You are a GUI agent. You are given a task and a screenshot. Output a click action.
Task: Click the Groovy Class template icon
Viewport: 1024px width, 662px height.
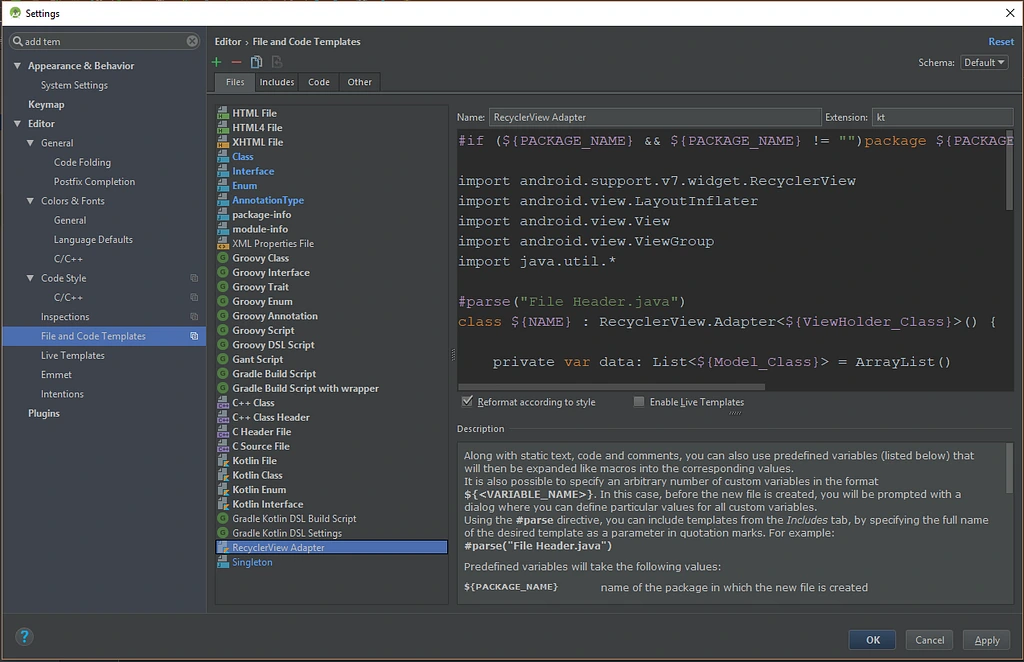pos(223,258)
